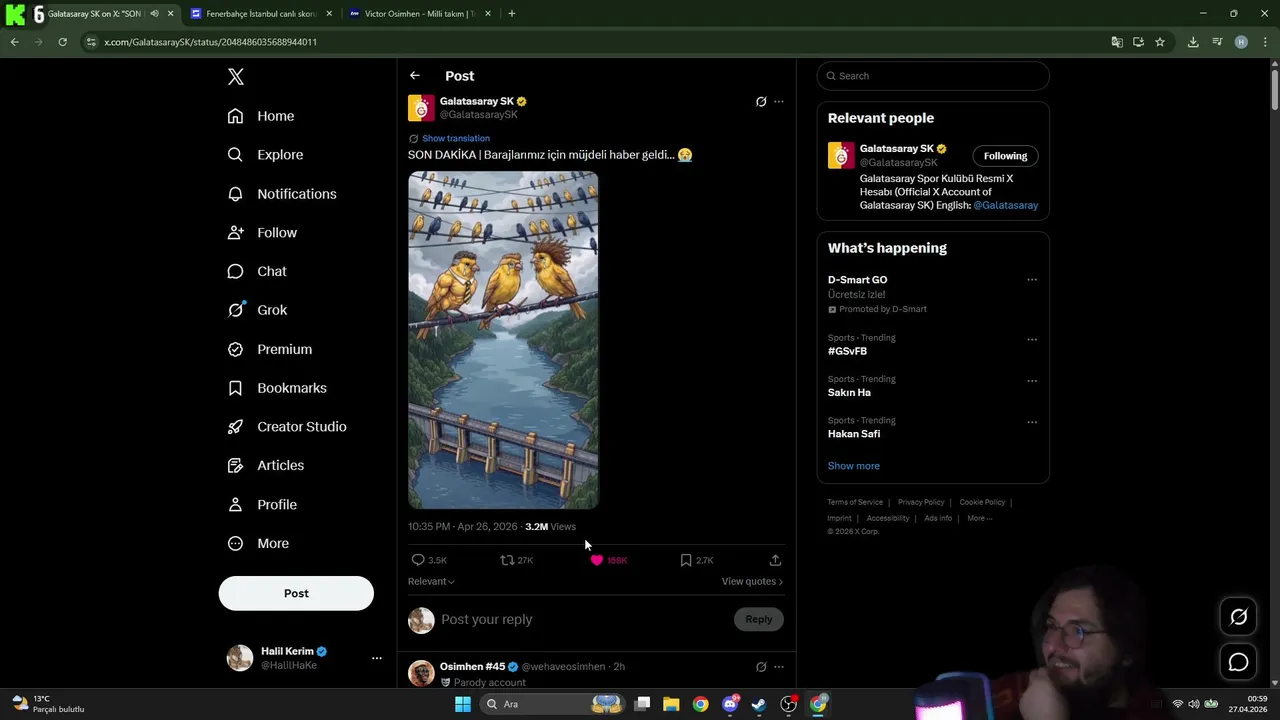Toggle the pink like heart
The width and height of the screenshot is (1280, 720).
click(597, 560)
